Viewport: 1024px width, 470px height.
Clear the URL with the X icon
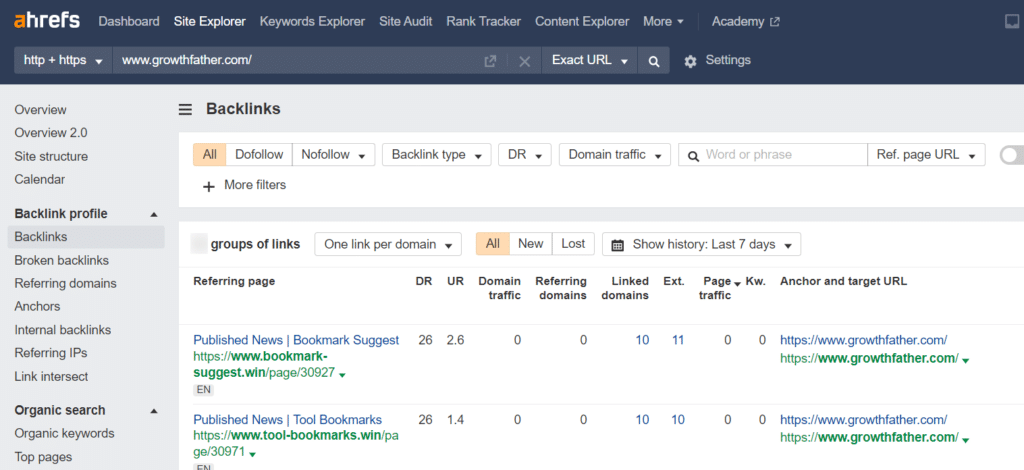click(x=524, y=61)
